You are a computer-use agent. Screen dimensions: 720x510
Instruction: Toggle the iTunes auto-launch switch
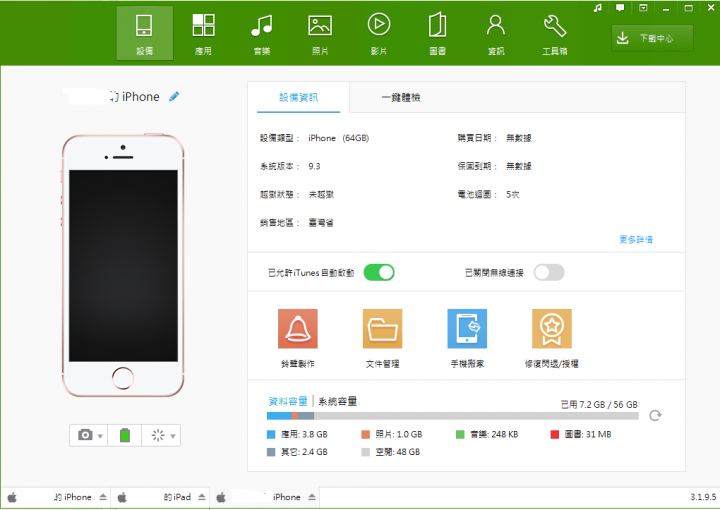pyautogui.click(x=379, y=272)
